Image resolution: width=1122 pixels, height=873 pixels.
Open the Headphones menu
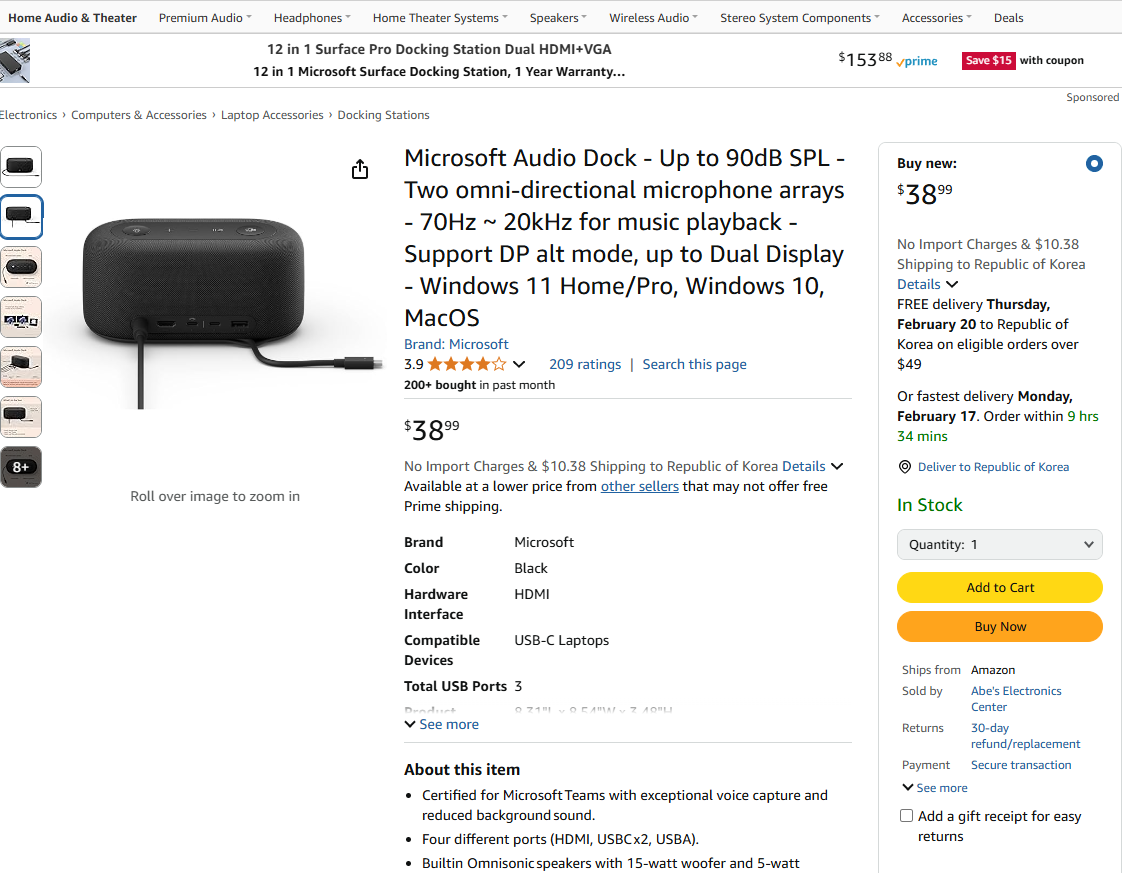[x=312, y=18]
